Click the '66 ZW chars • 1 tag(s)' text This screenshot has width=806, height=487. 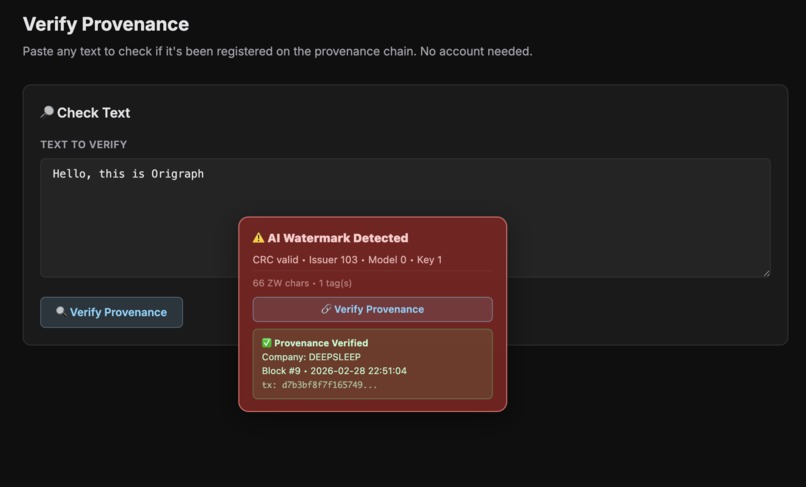click(302, 283)
